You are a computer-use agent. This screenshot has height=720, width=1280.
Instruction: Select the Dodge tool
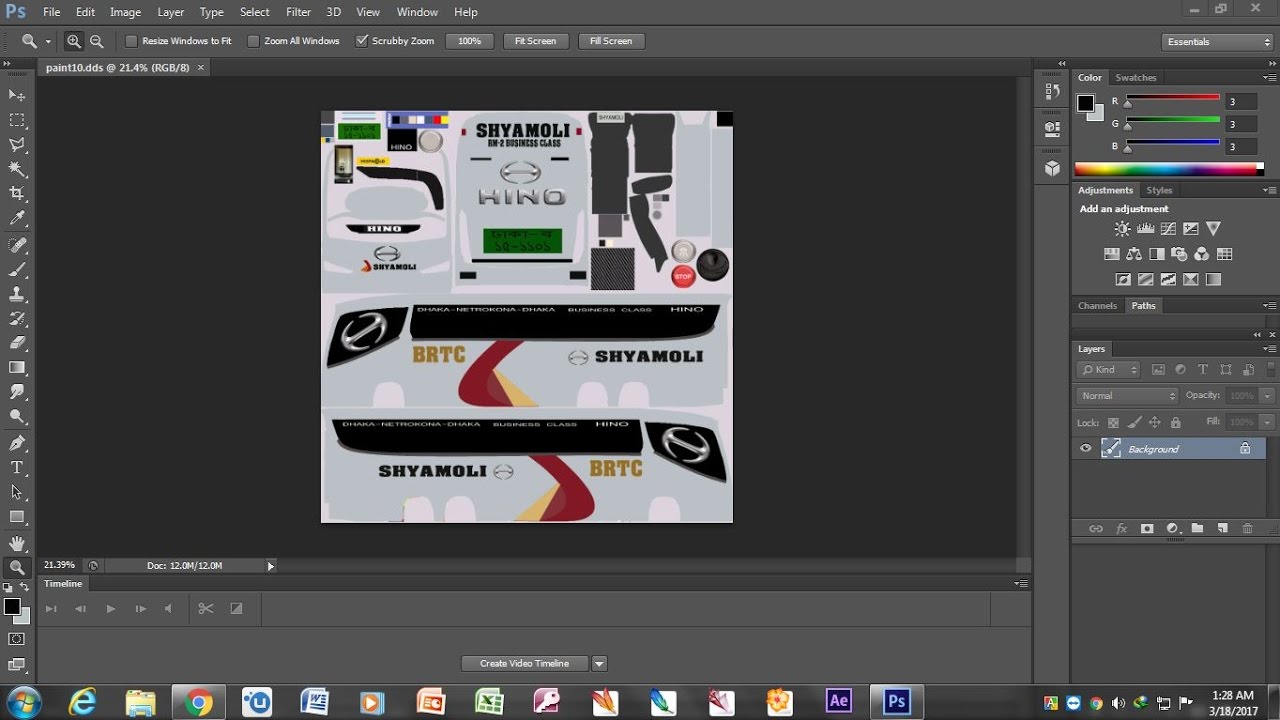point(17,416)
